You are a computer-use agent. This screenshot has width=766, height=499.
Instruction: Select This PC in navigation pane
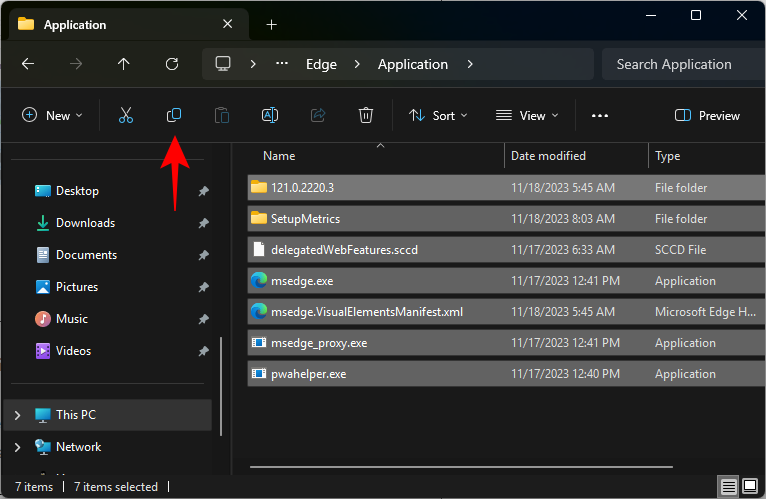point(107,415)
